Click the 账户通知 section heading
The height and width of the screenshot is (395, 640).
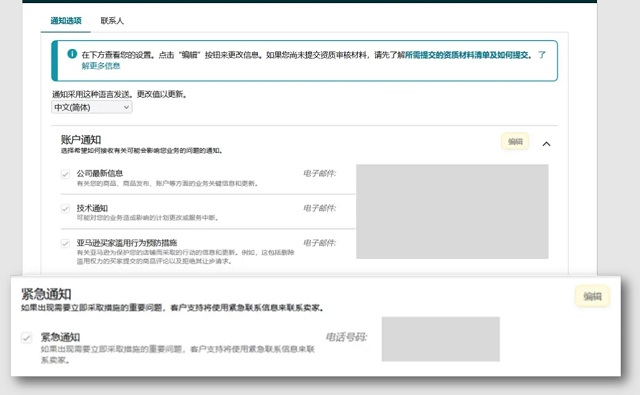81,140
